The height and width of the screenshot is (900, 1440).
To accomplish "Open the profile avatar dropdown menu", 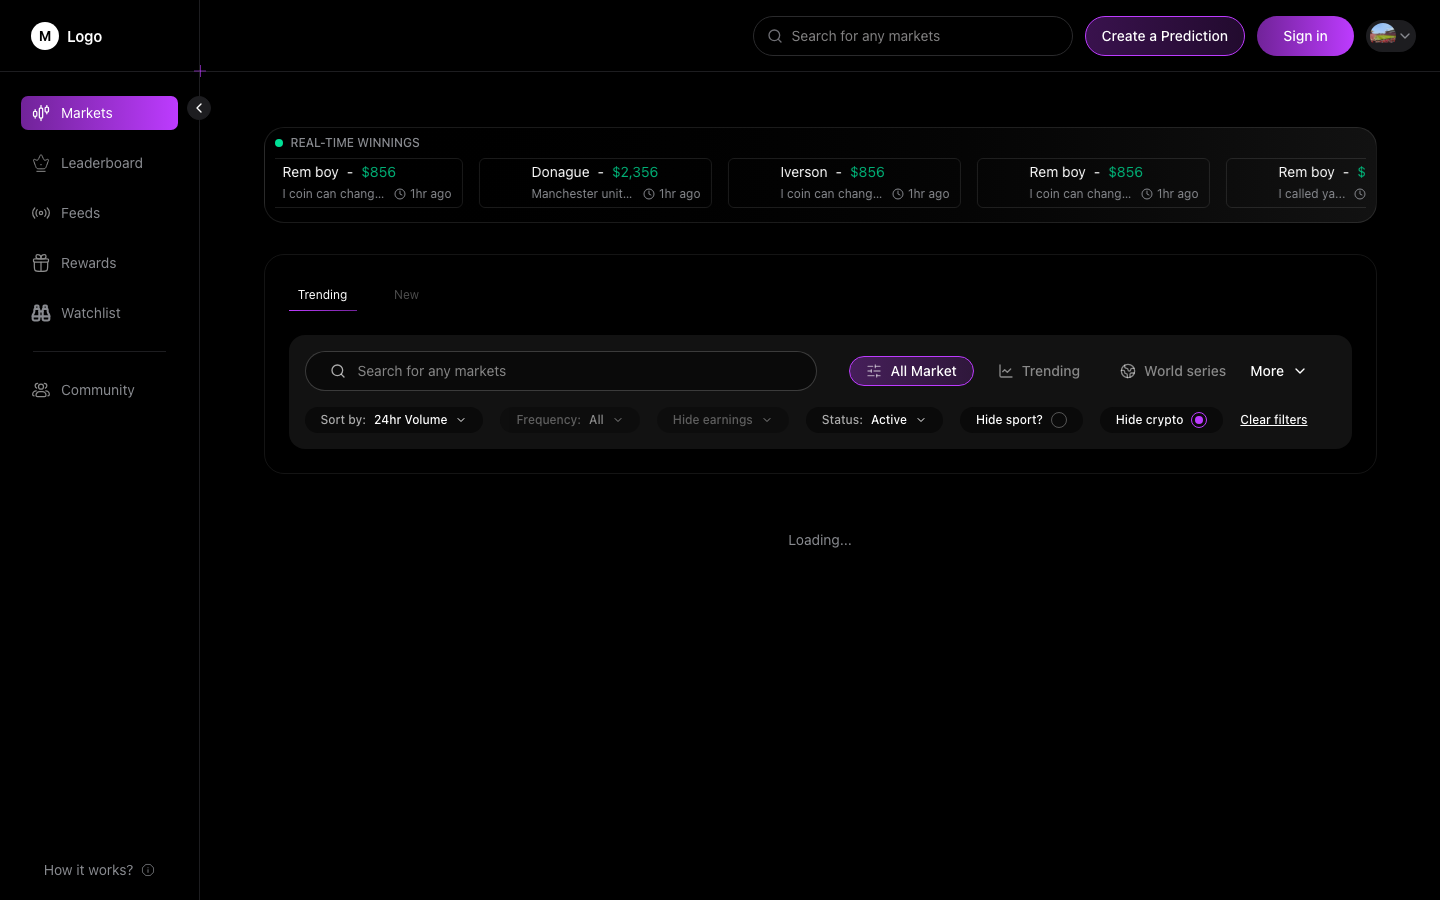I will coord(1391,36).
